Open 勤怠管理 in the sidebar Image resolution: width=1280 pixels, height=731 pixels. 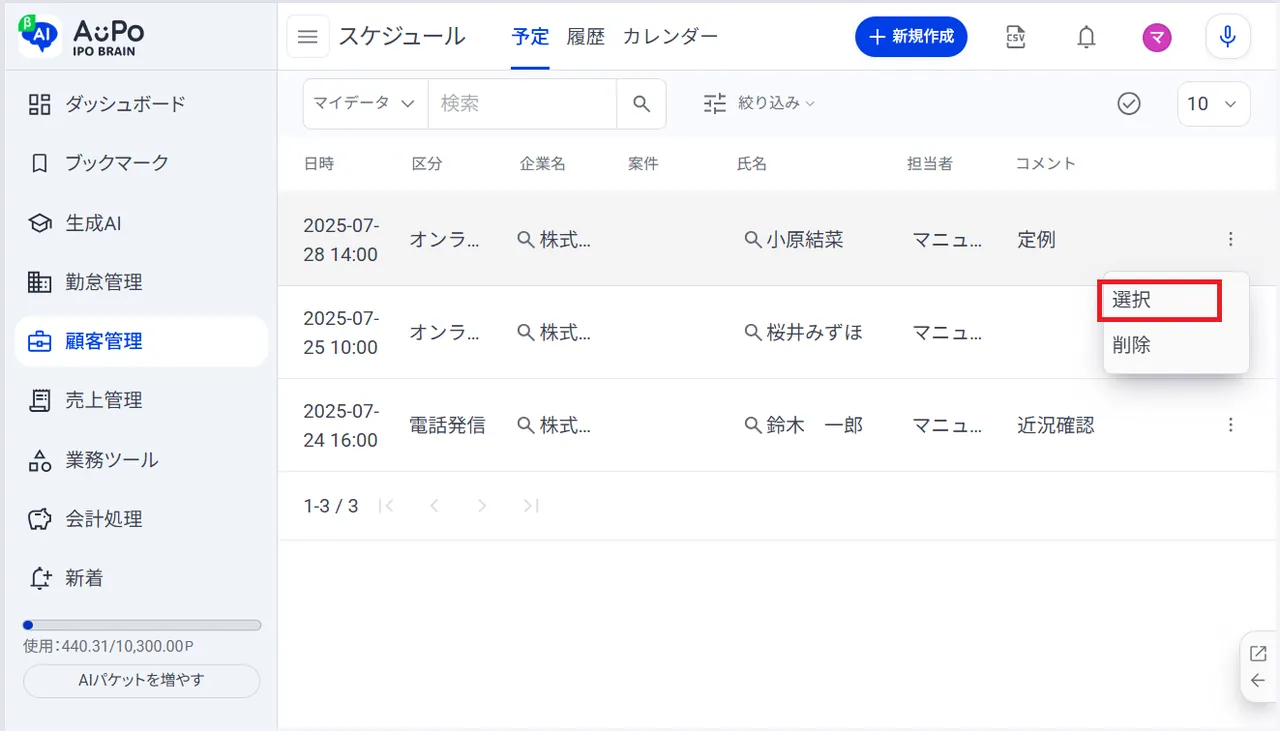[x=141, y=282]
